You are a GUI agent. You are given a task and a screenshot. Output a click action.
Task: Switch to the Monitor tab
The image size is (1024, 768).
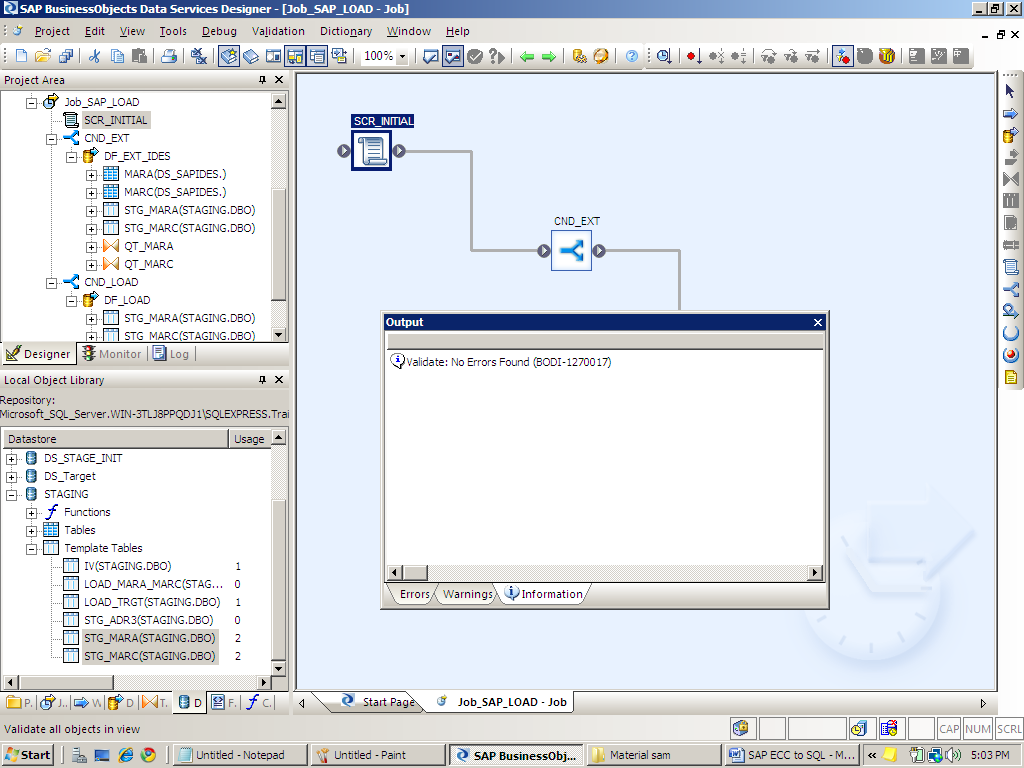[112, 353]
